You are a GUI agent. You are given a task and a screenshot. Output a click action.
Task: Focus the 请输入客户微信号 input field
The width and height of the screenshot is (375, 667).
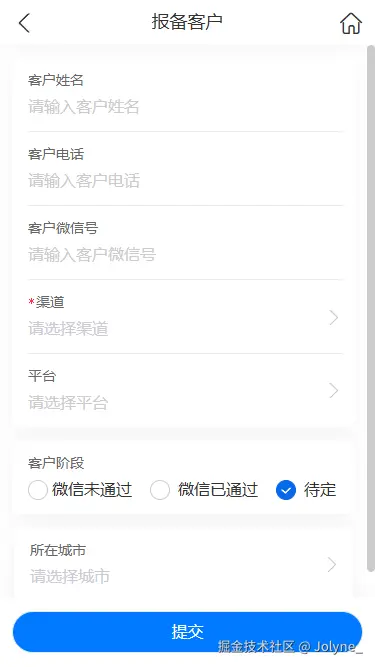[185, 255]
